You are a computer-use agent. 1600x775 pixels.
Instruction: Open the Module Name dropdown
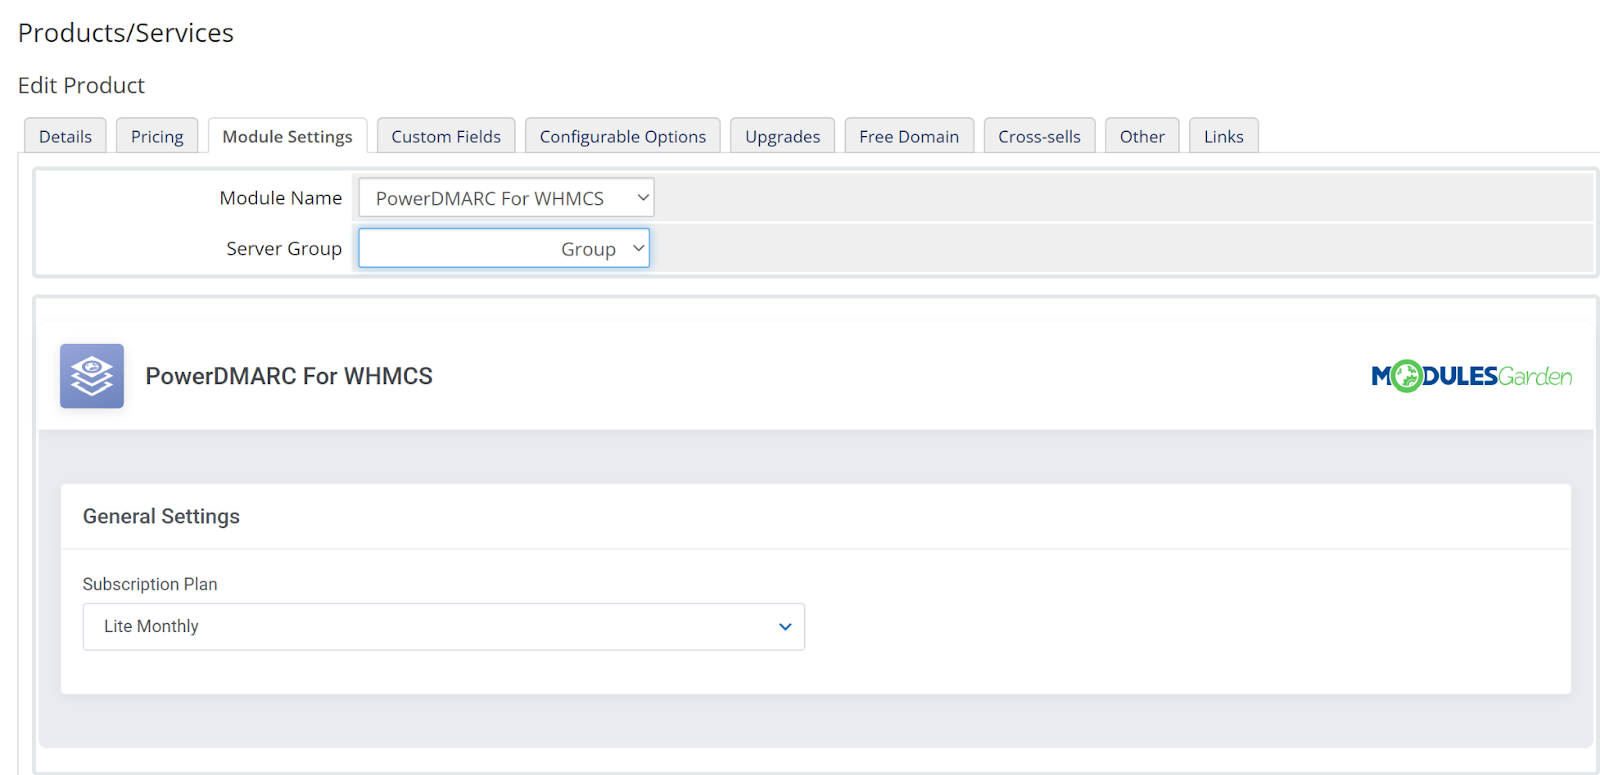pos(506,198)
